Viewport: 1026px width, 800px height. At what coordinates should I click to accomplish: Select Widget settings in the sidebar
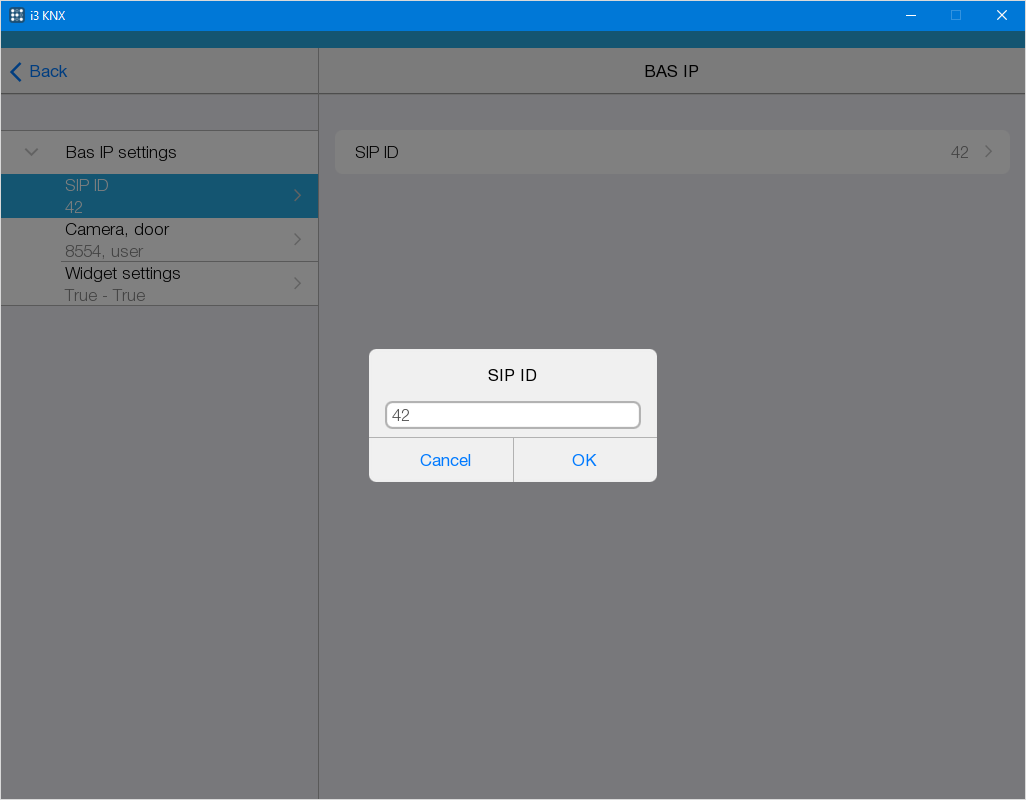coord(160,283)
